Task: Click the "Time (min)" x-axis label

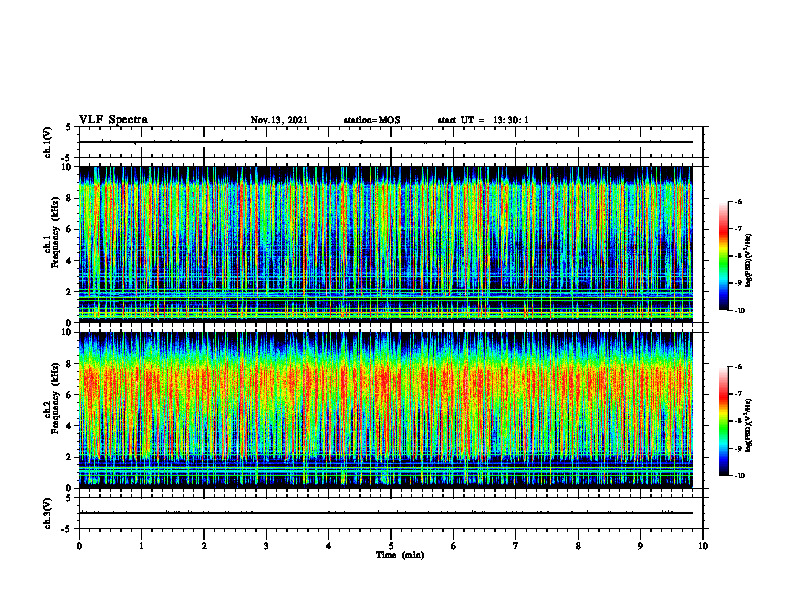Action: pos(400,555)
